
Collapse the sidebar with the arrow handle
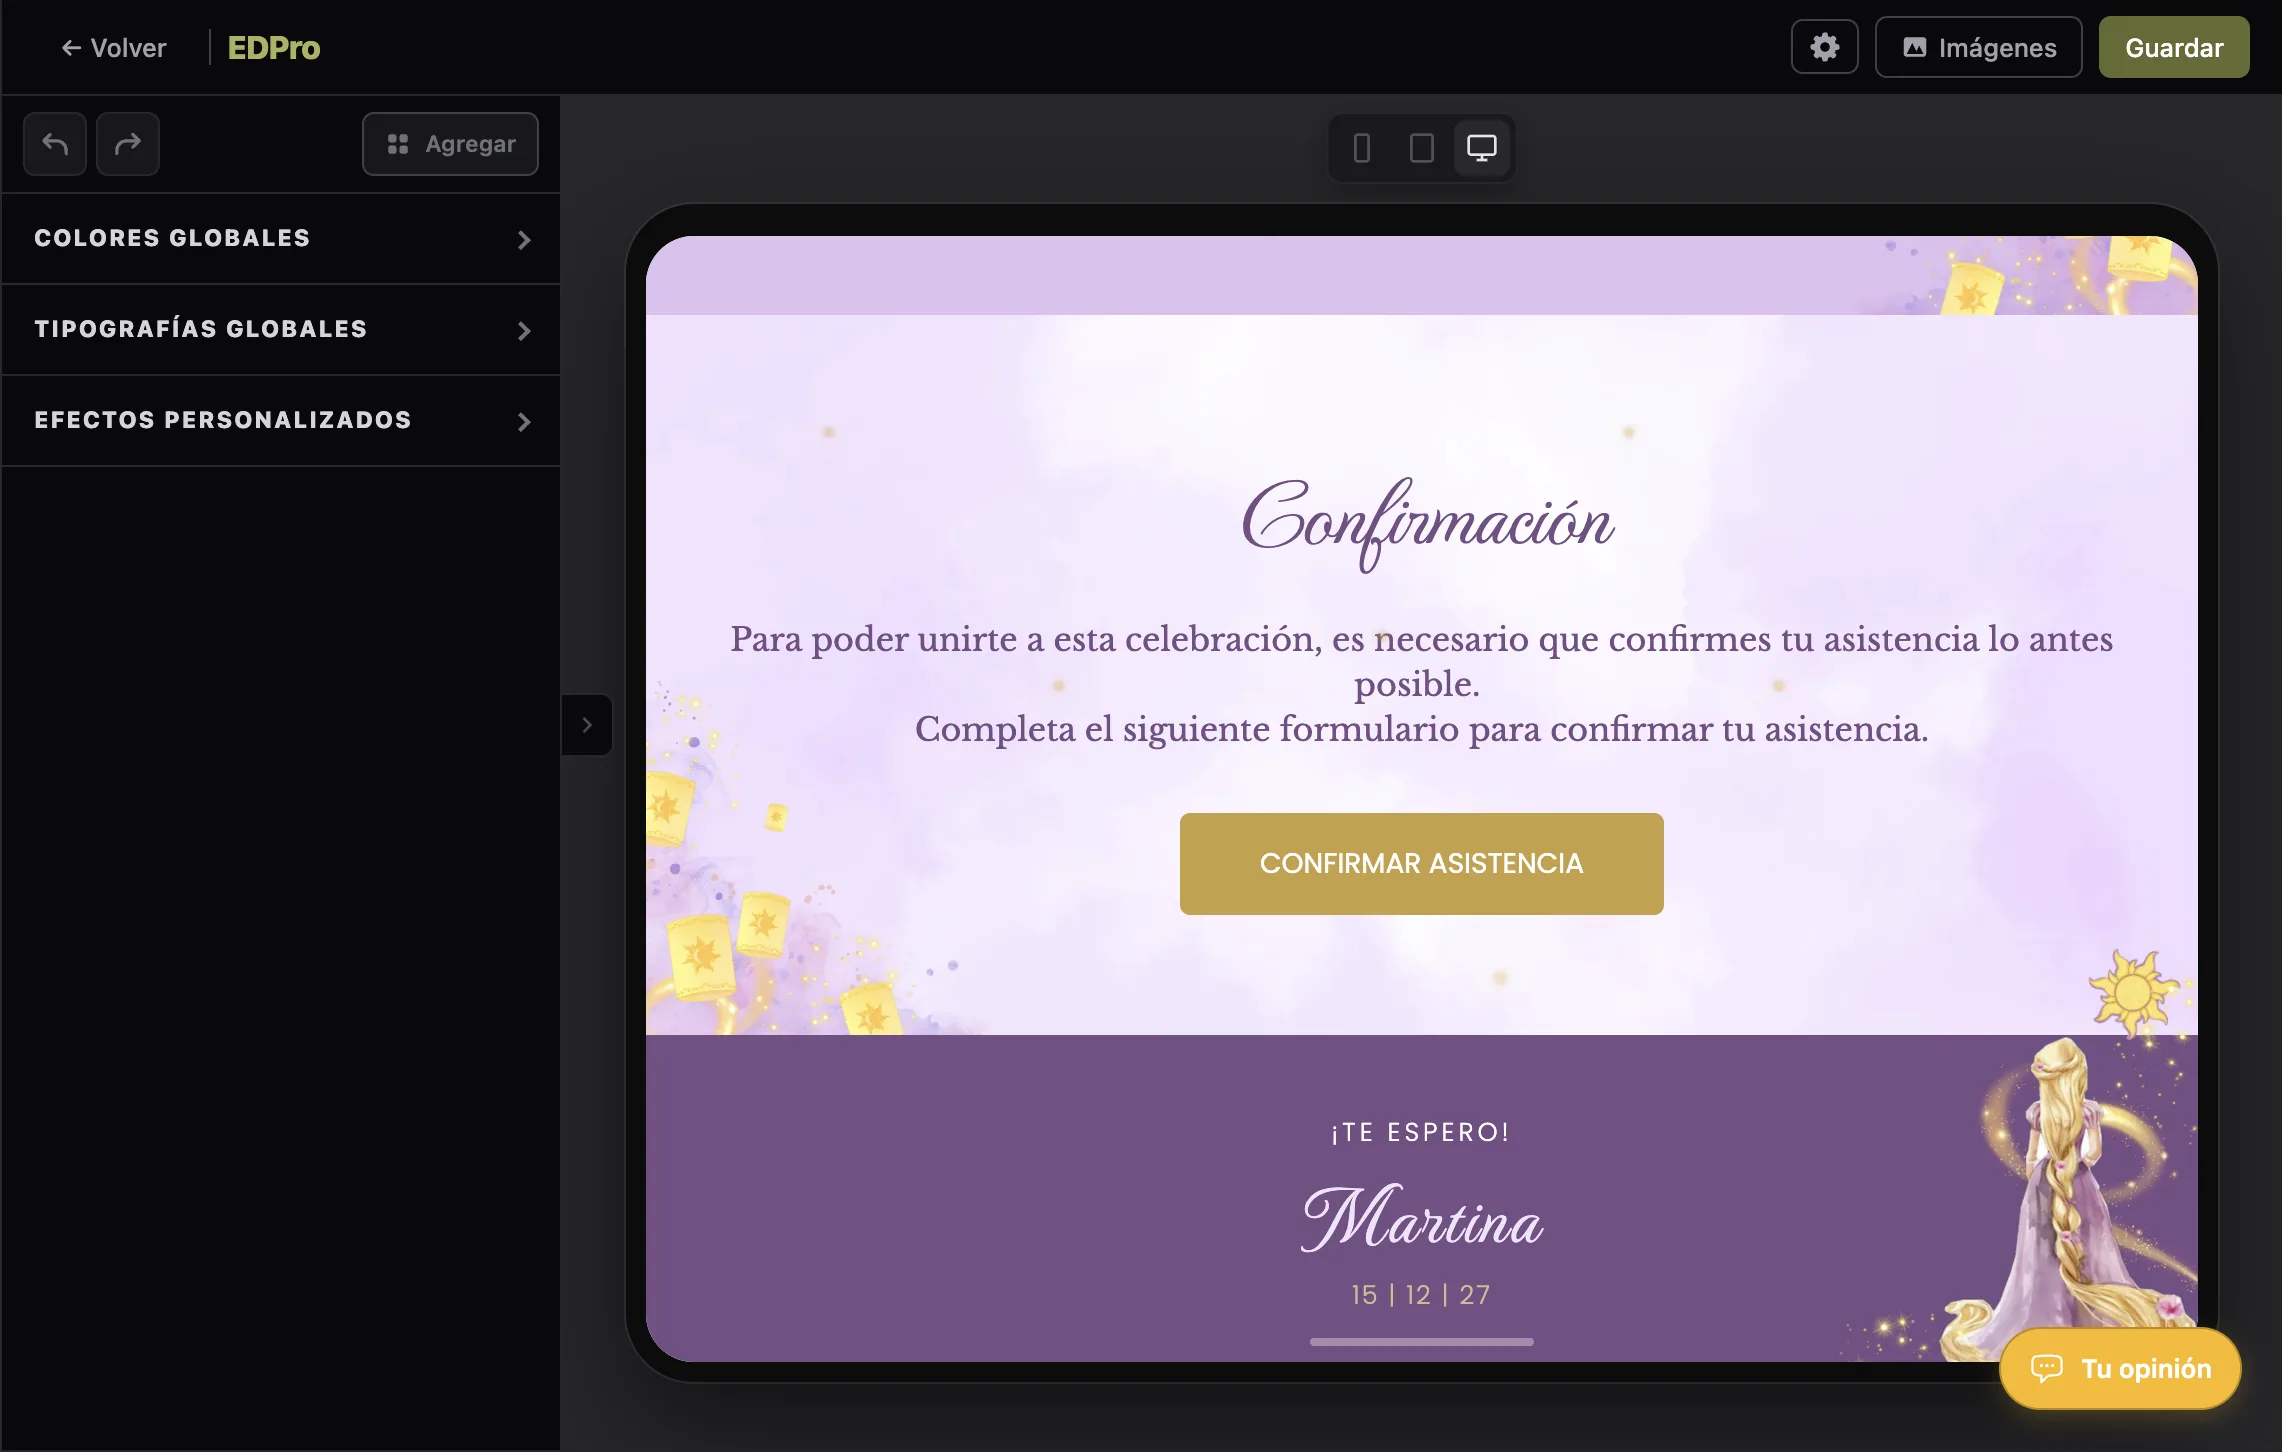click(x=587, y=725)
